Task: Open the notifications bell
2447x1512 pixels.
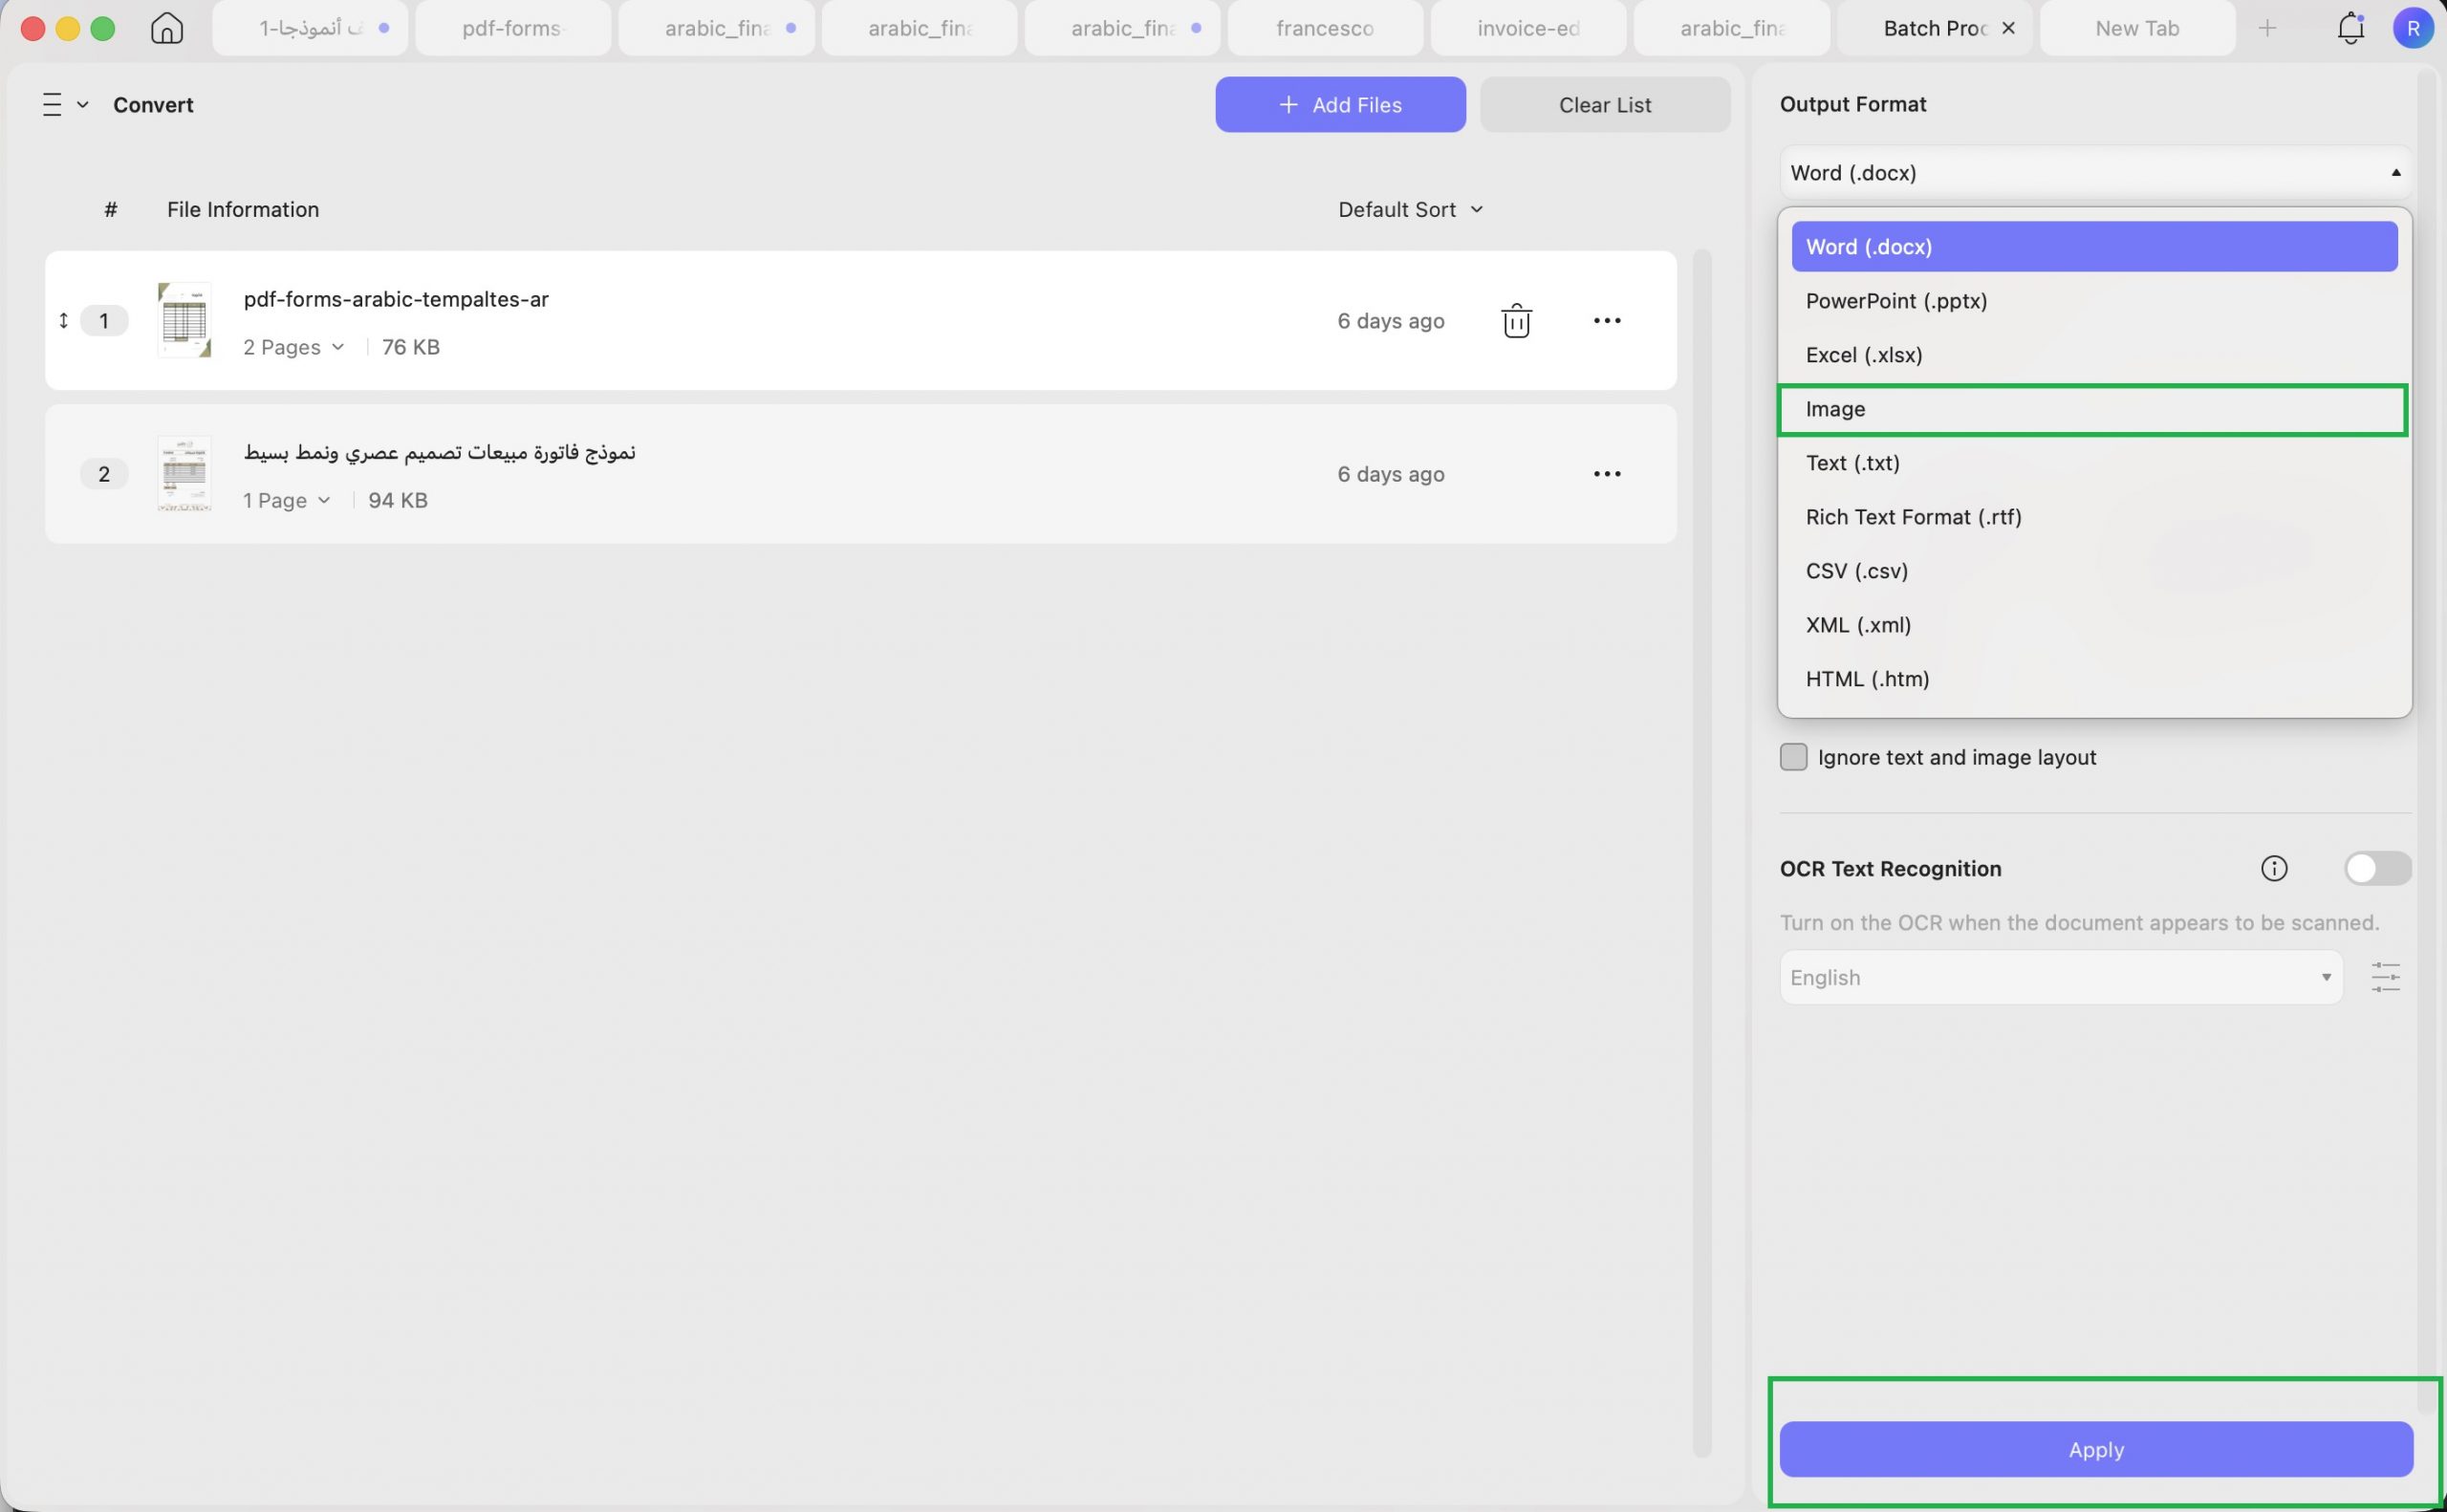Action: [2350, 28]
